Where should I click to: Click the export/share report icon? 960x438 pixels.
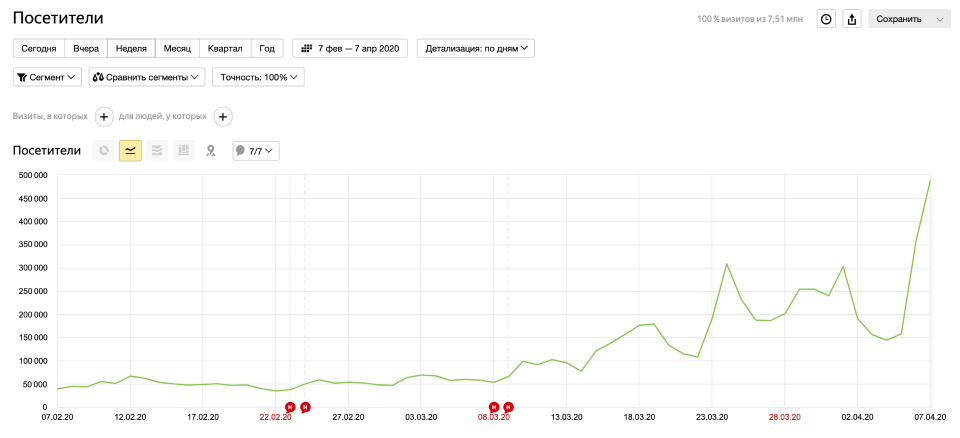852,19
